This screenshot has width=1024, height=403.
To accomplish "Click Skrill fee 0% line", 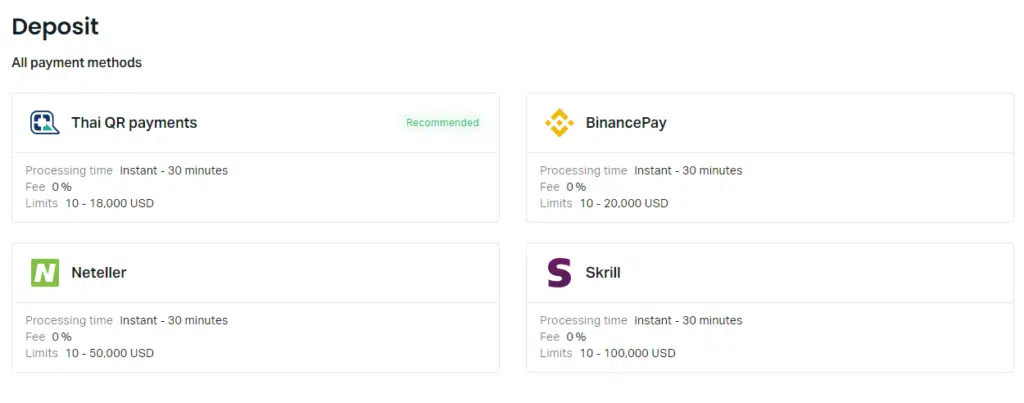I will [563, 337].
